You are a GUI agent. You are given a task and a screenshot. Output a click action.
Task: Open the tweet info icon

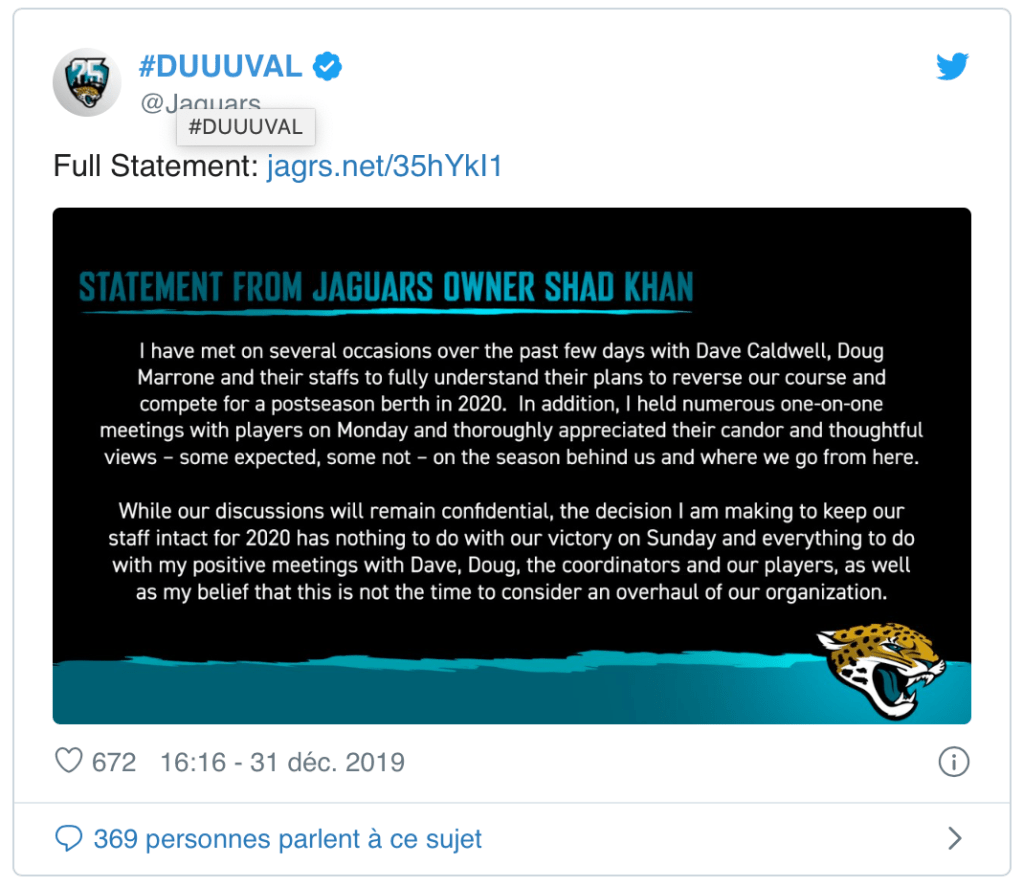pos(954,762)
